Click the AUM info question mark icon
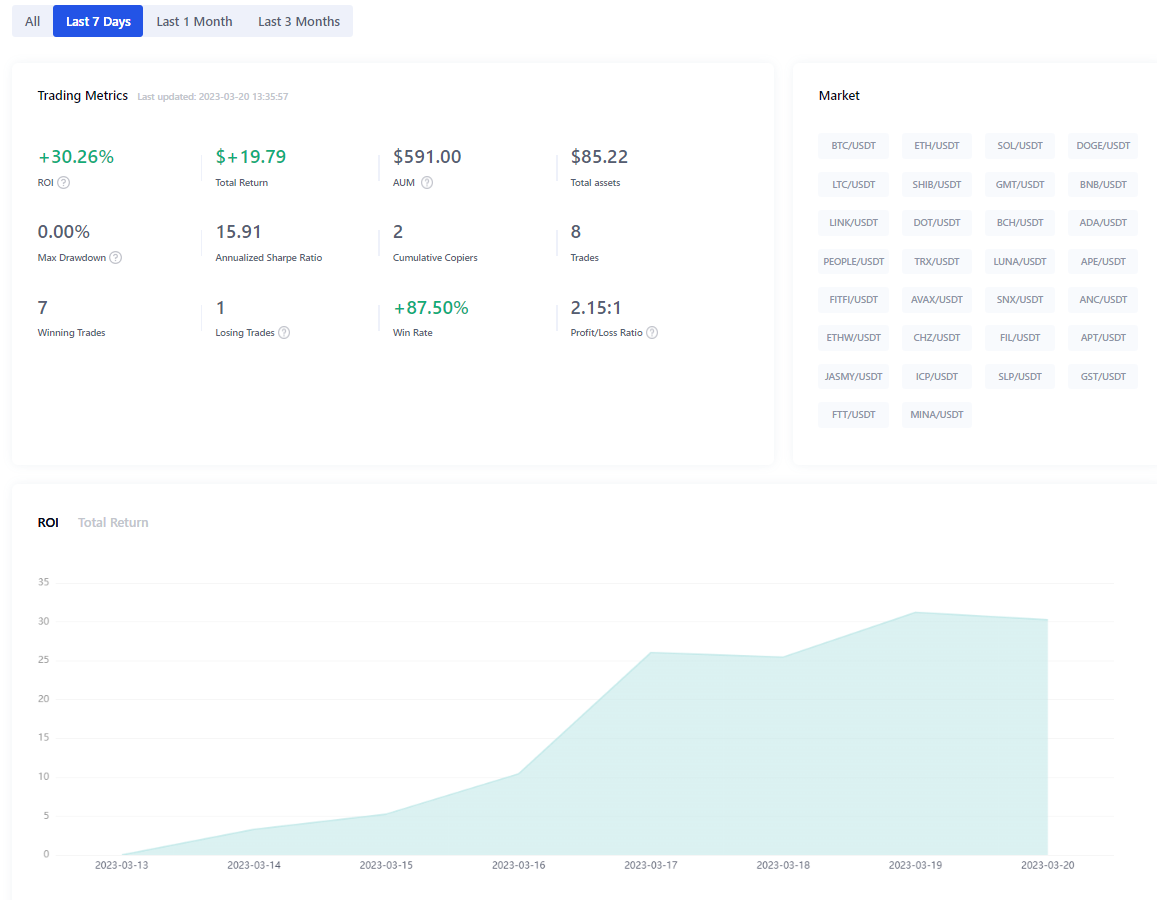1157x900 pixels. point(427,183)
